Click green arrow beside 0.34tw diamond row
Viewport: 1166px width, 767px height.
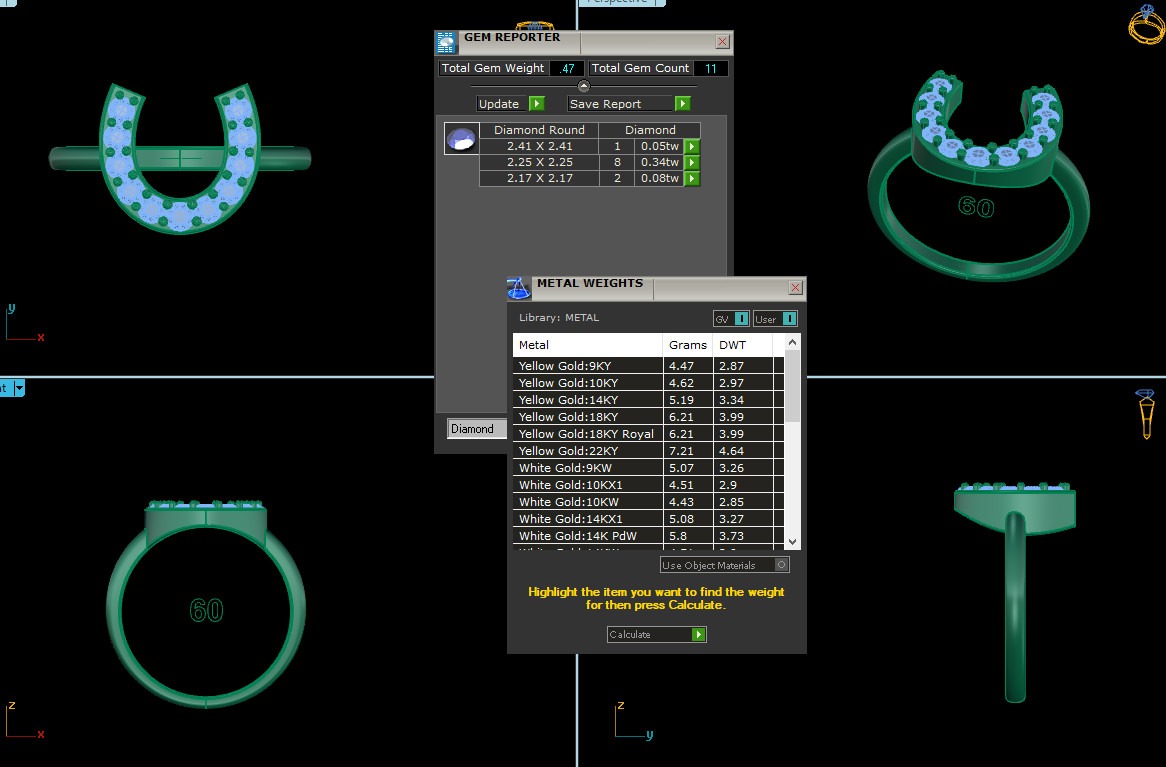tap(691, 162)
